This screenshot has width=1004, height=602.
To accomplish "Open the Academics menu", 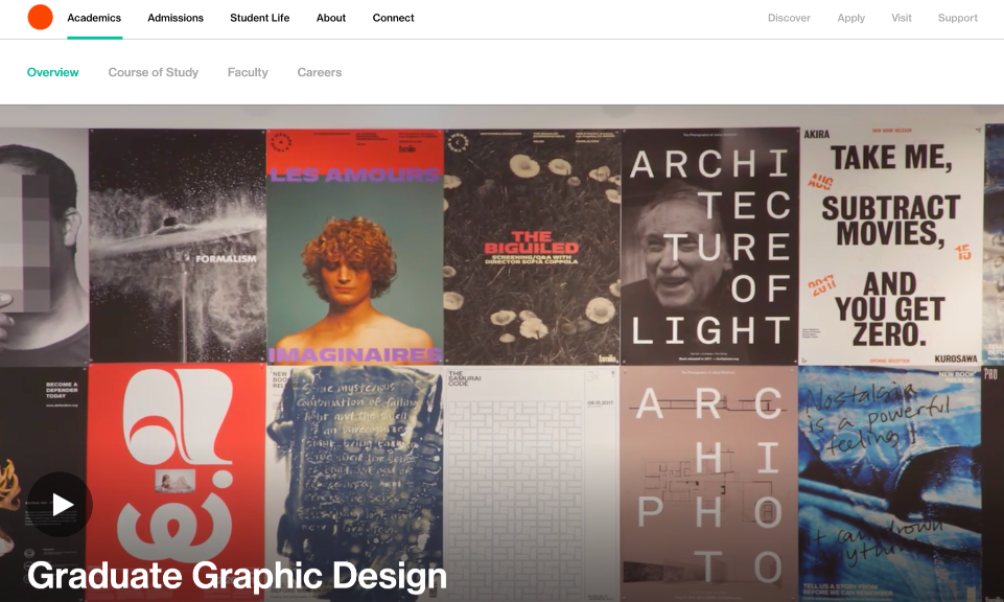I will coord(94,18).
